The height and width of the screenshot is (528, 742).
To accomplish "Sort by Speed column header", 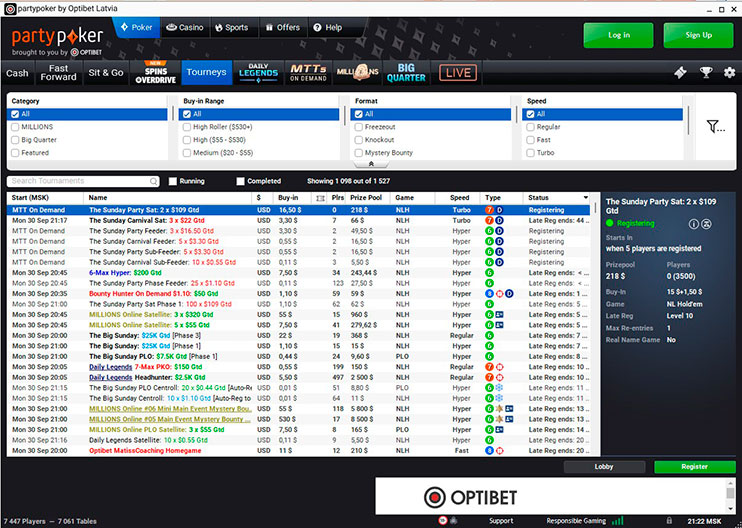I will point(459,198).
